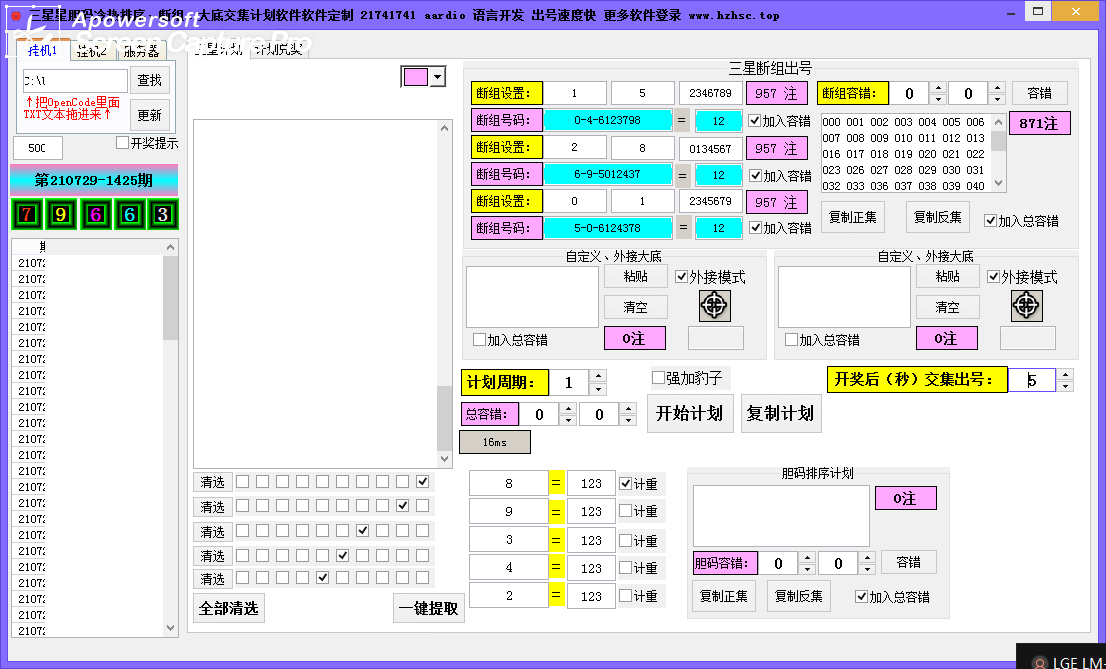Viewport: 1106px width, 669px height.
Task: Enable the 强加豹子 checkbox
Action: coord(658,378)
